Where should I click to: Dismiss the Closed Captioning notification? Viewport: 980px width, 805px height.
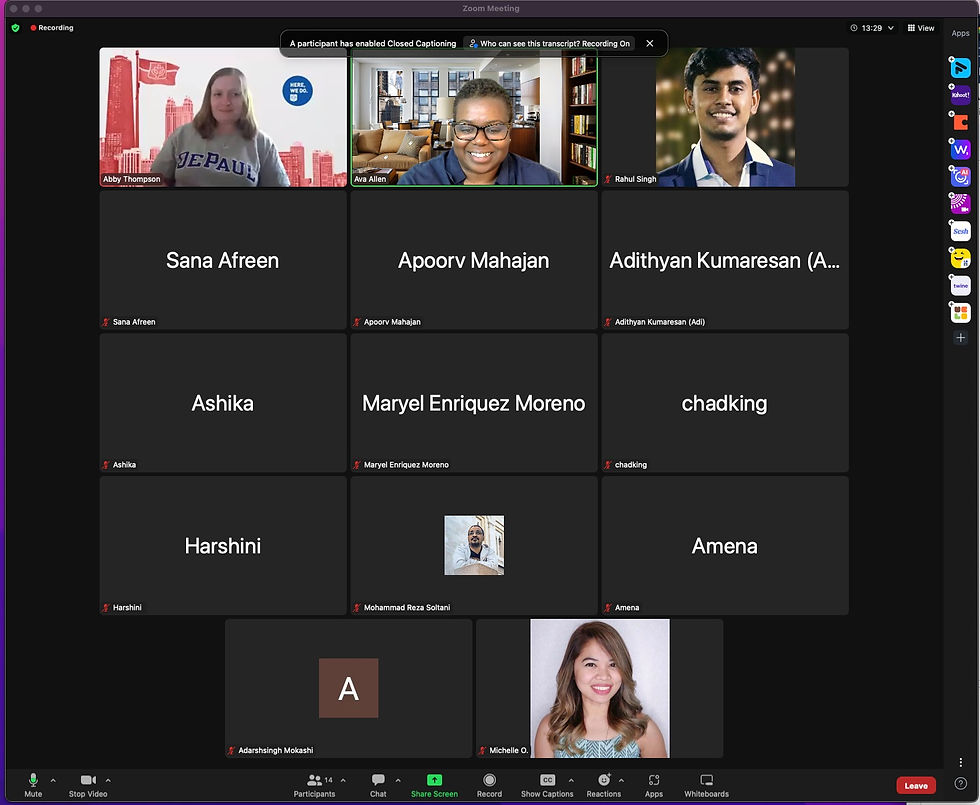(650, 43)
